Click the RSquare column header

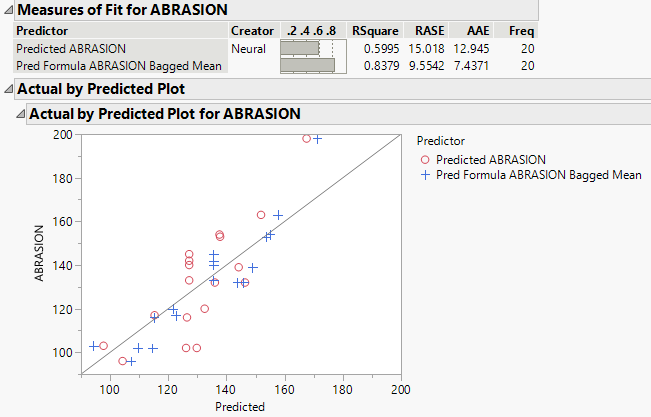374,30
